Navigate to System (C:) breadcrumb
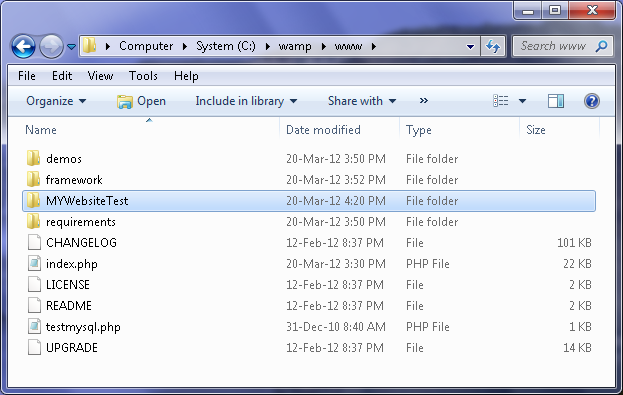 (226, 46)
